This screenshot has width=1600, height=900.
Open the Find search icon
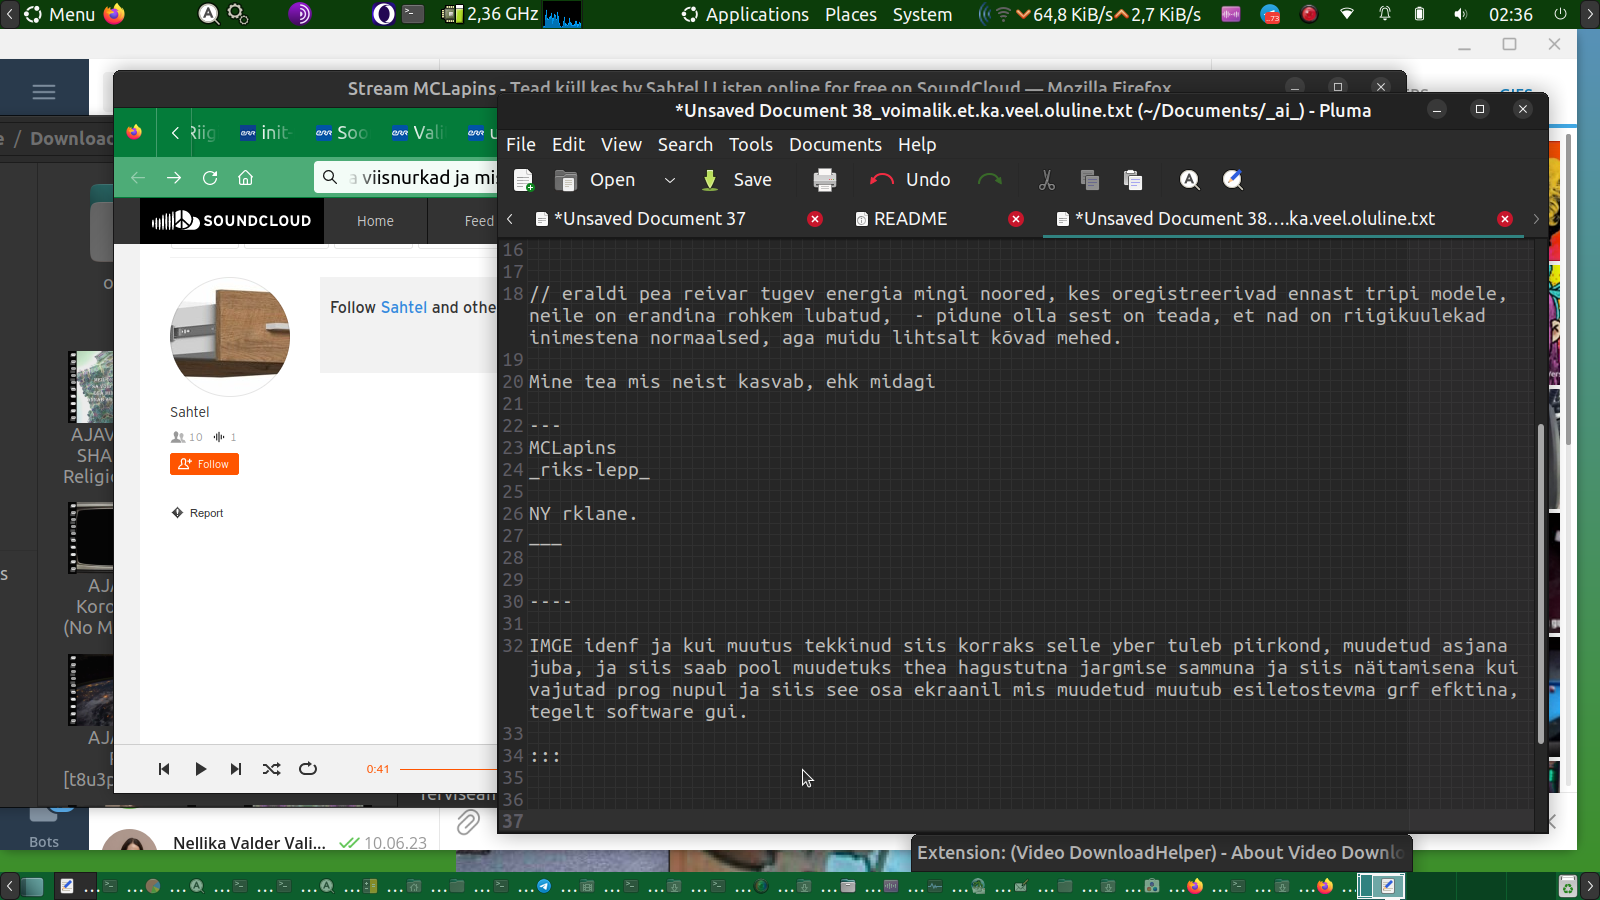coord(1189,180)
